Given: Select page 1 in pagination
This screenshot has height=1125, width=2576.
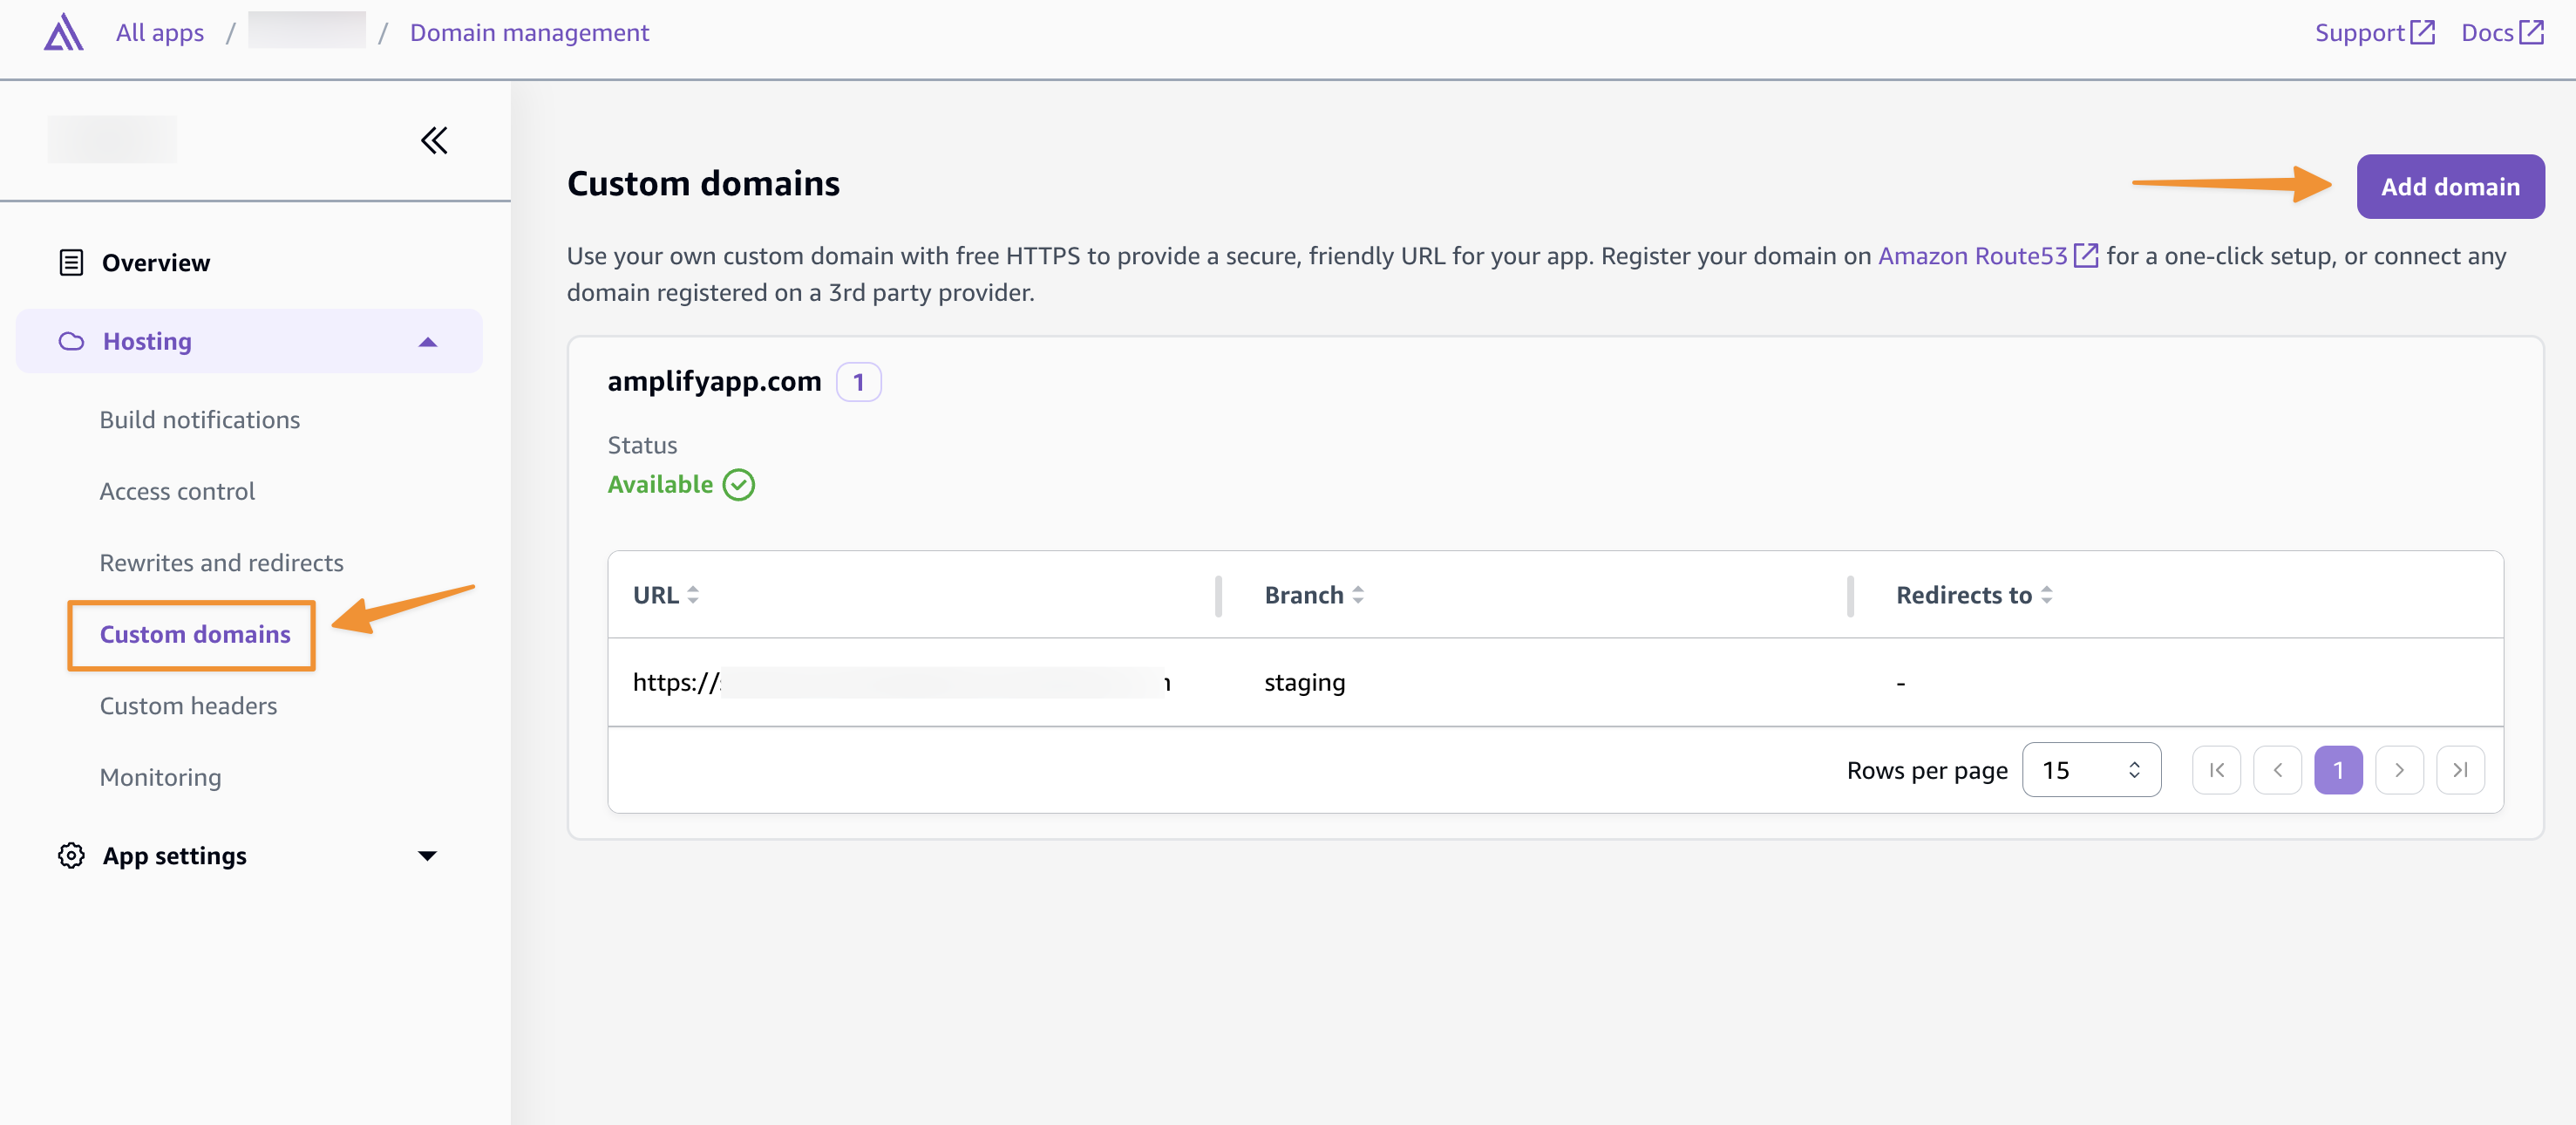Looking at the screenshot, I should (x=2337, y=770).
